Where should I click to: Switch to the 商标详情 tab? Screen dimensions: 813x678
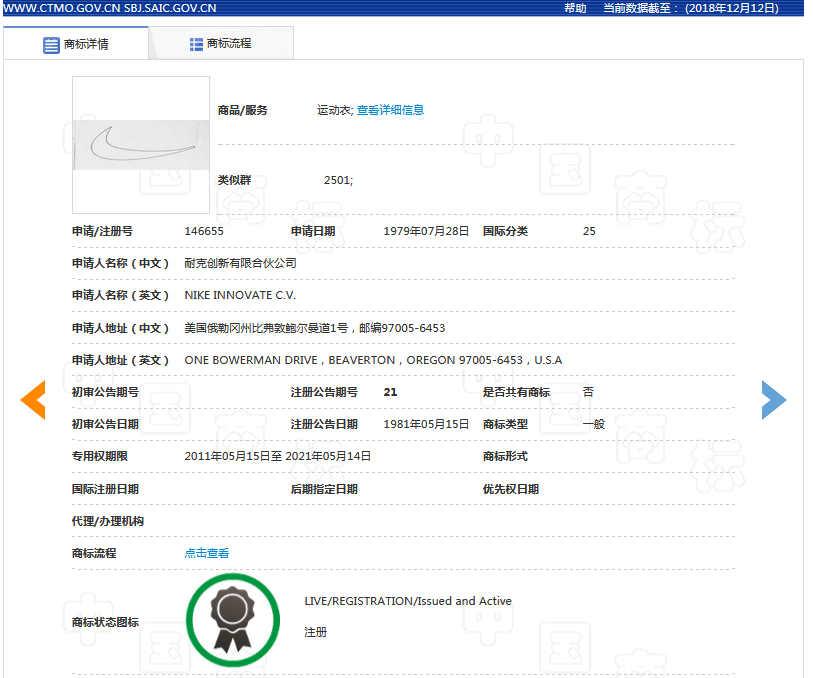(76, 45)
